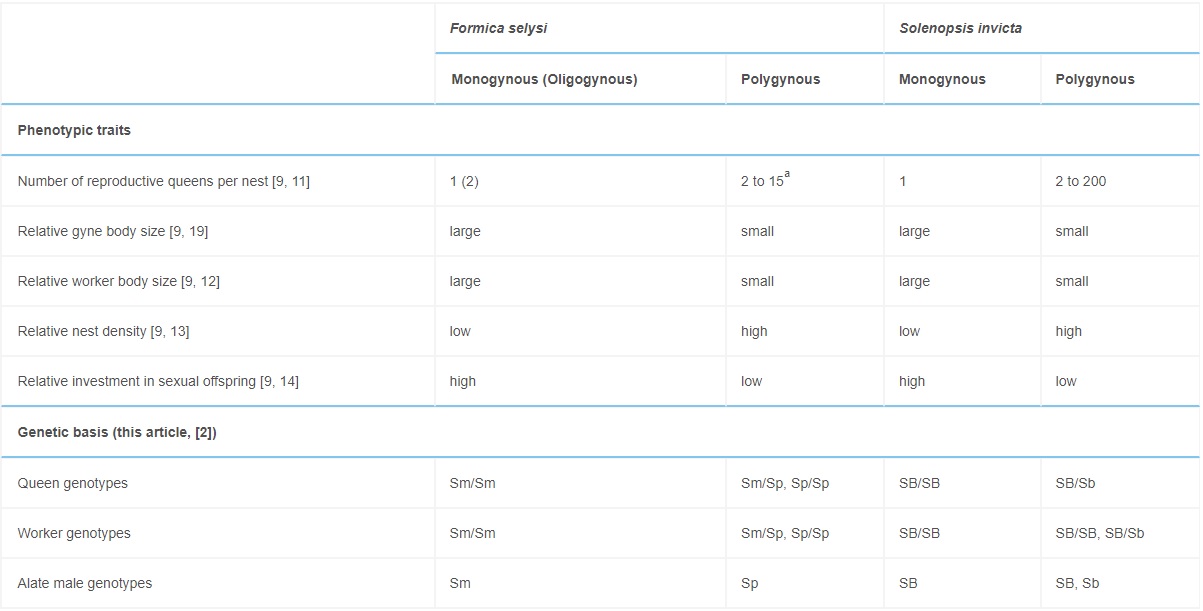Click the Formica selysi column header
Viewport: 1203px width, 611px height.
498,28
